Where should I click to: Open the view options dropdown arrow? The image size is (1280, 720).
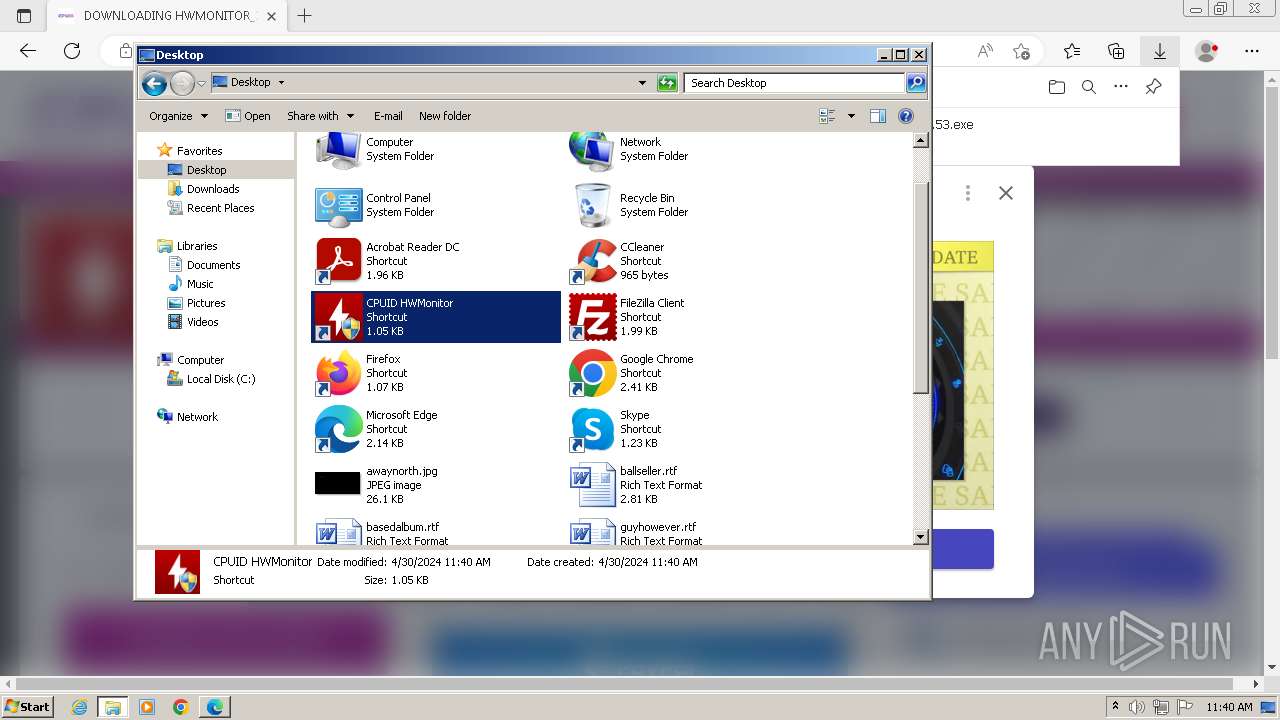851,116
